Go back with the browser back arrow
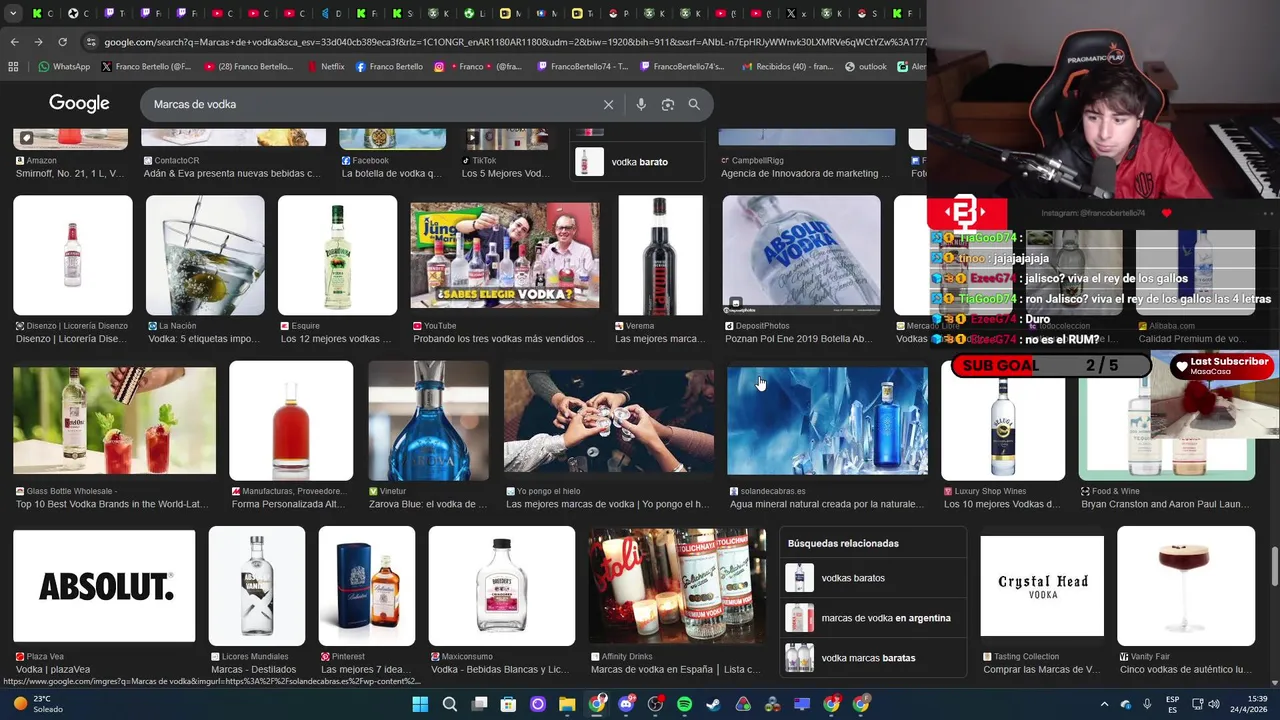 (14, 42)
